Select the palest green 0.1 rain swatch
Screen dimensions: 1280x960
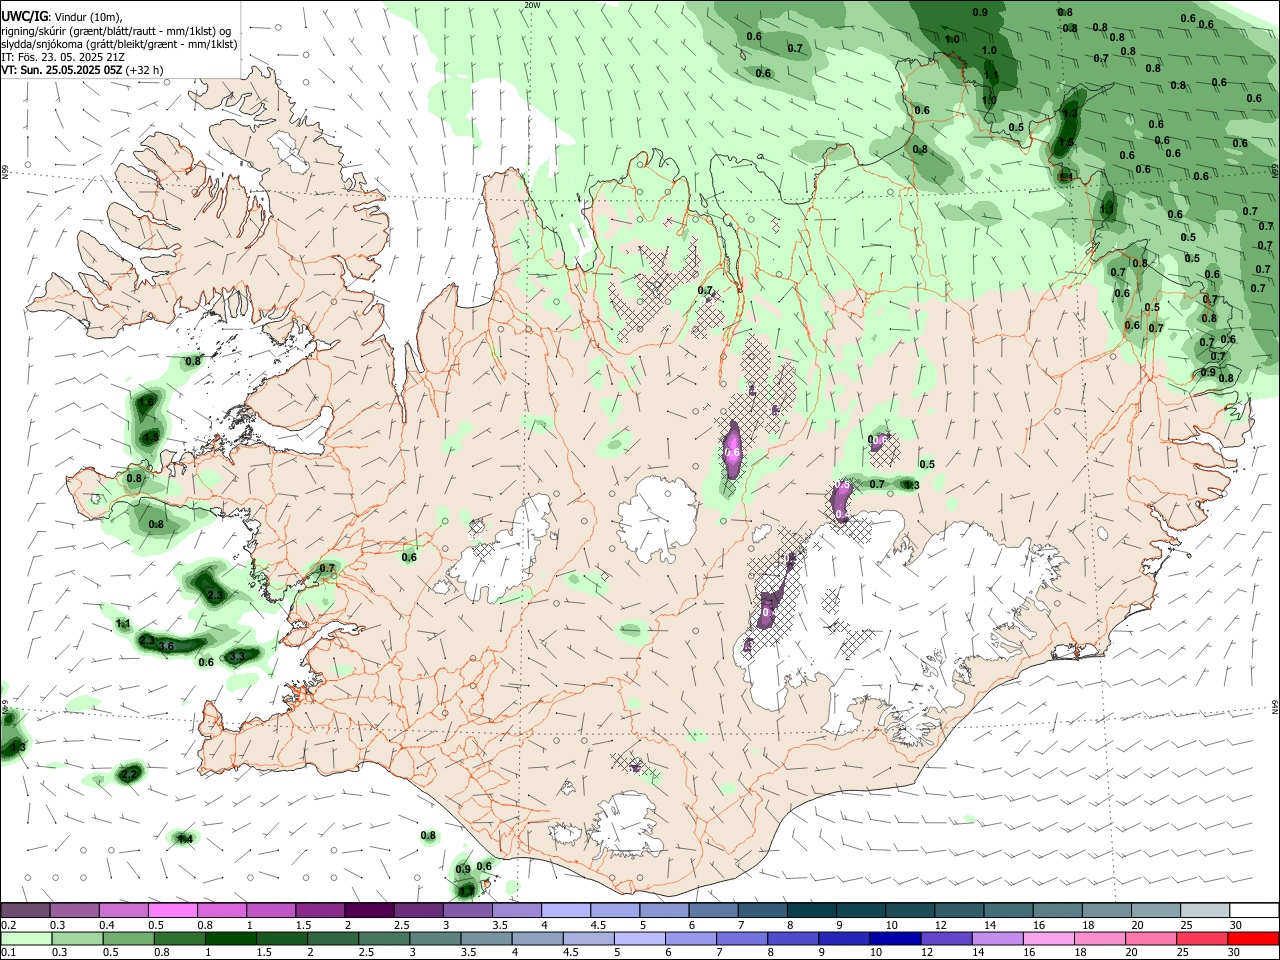(25, 938)
